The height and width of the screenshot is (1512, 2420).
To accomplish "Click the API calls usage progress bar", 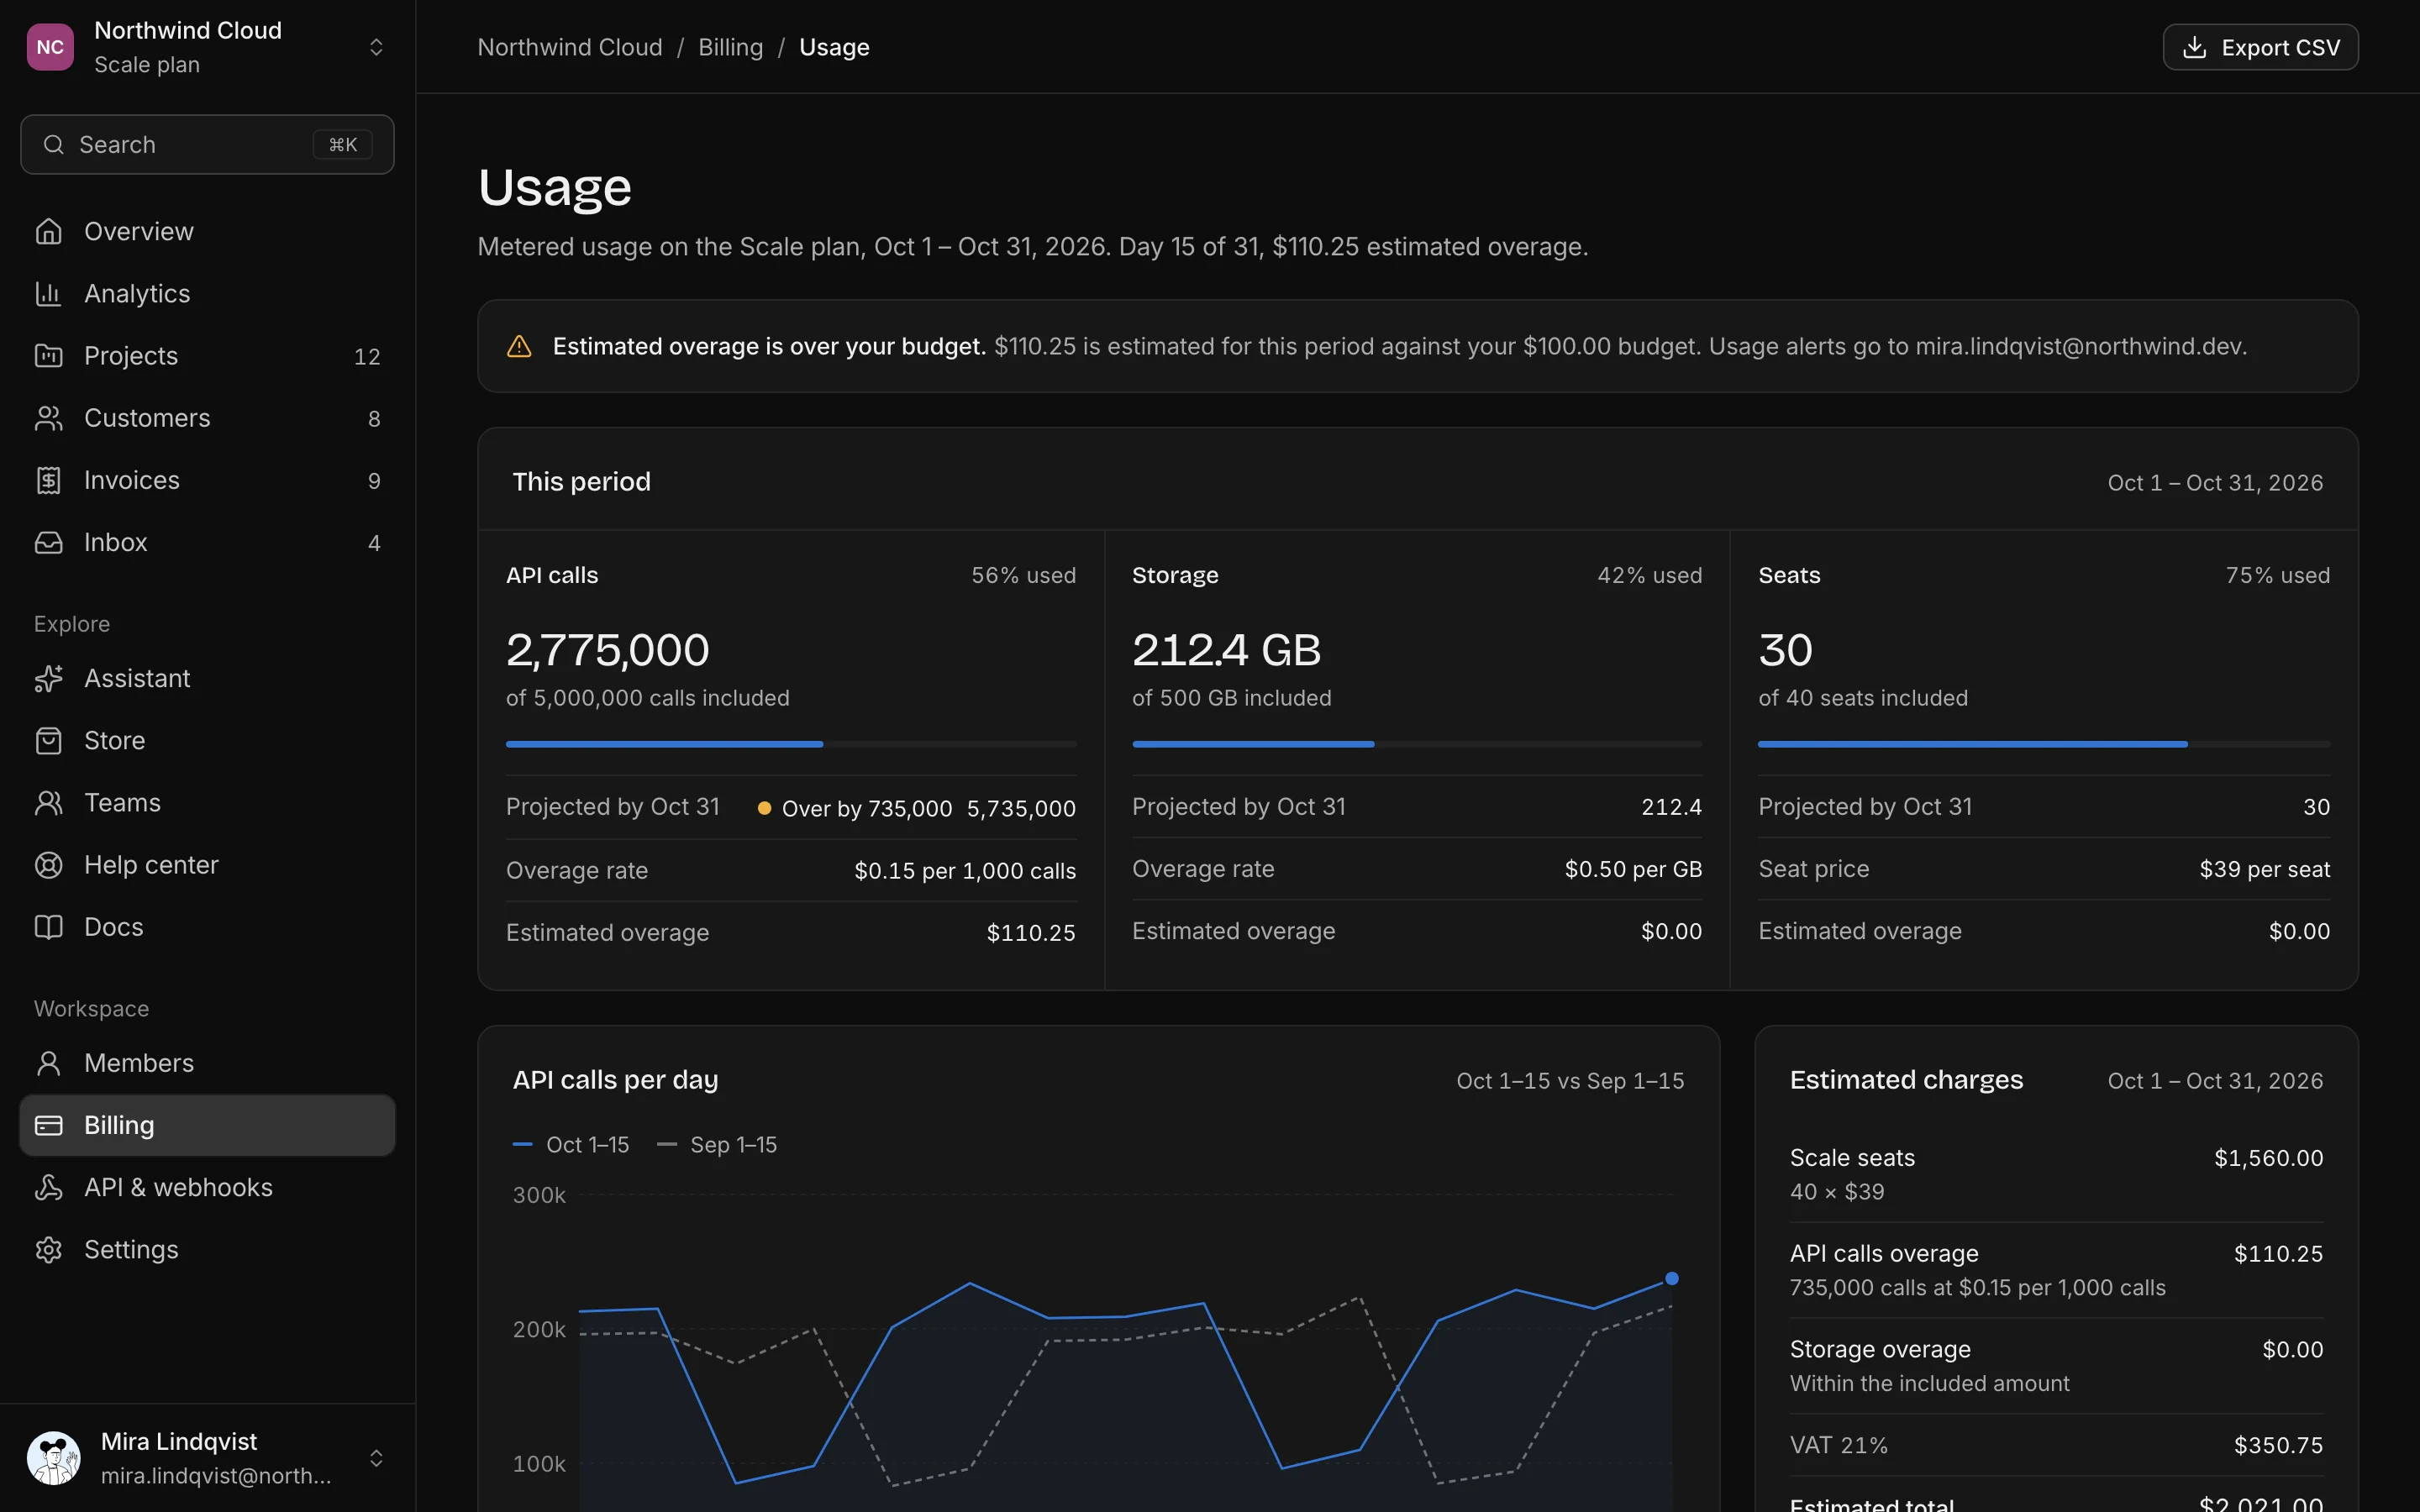I will tap(791, 744).
